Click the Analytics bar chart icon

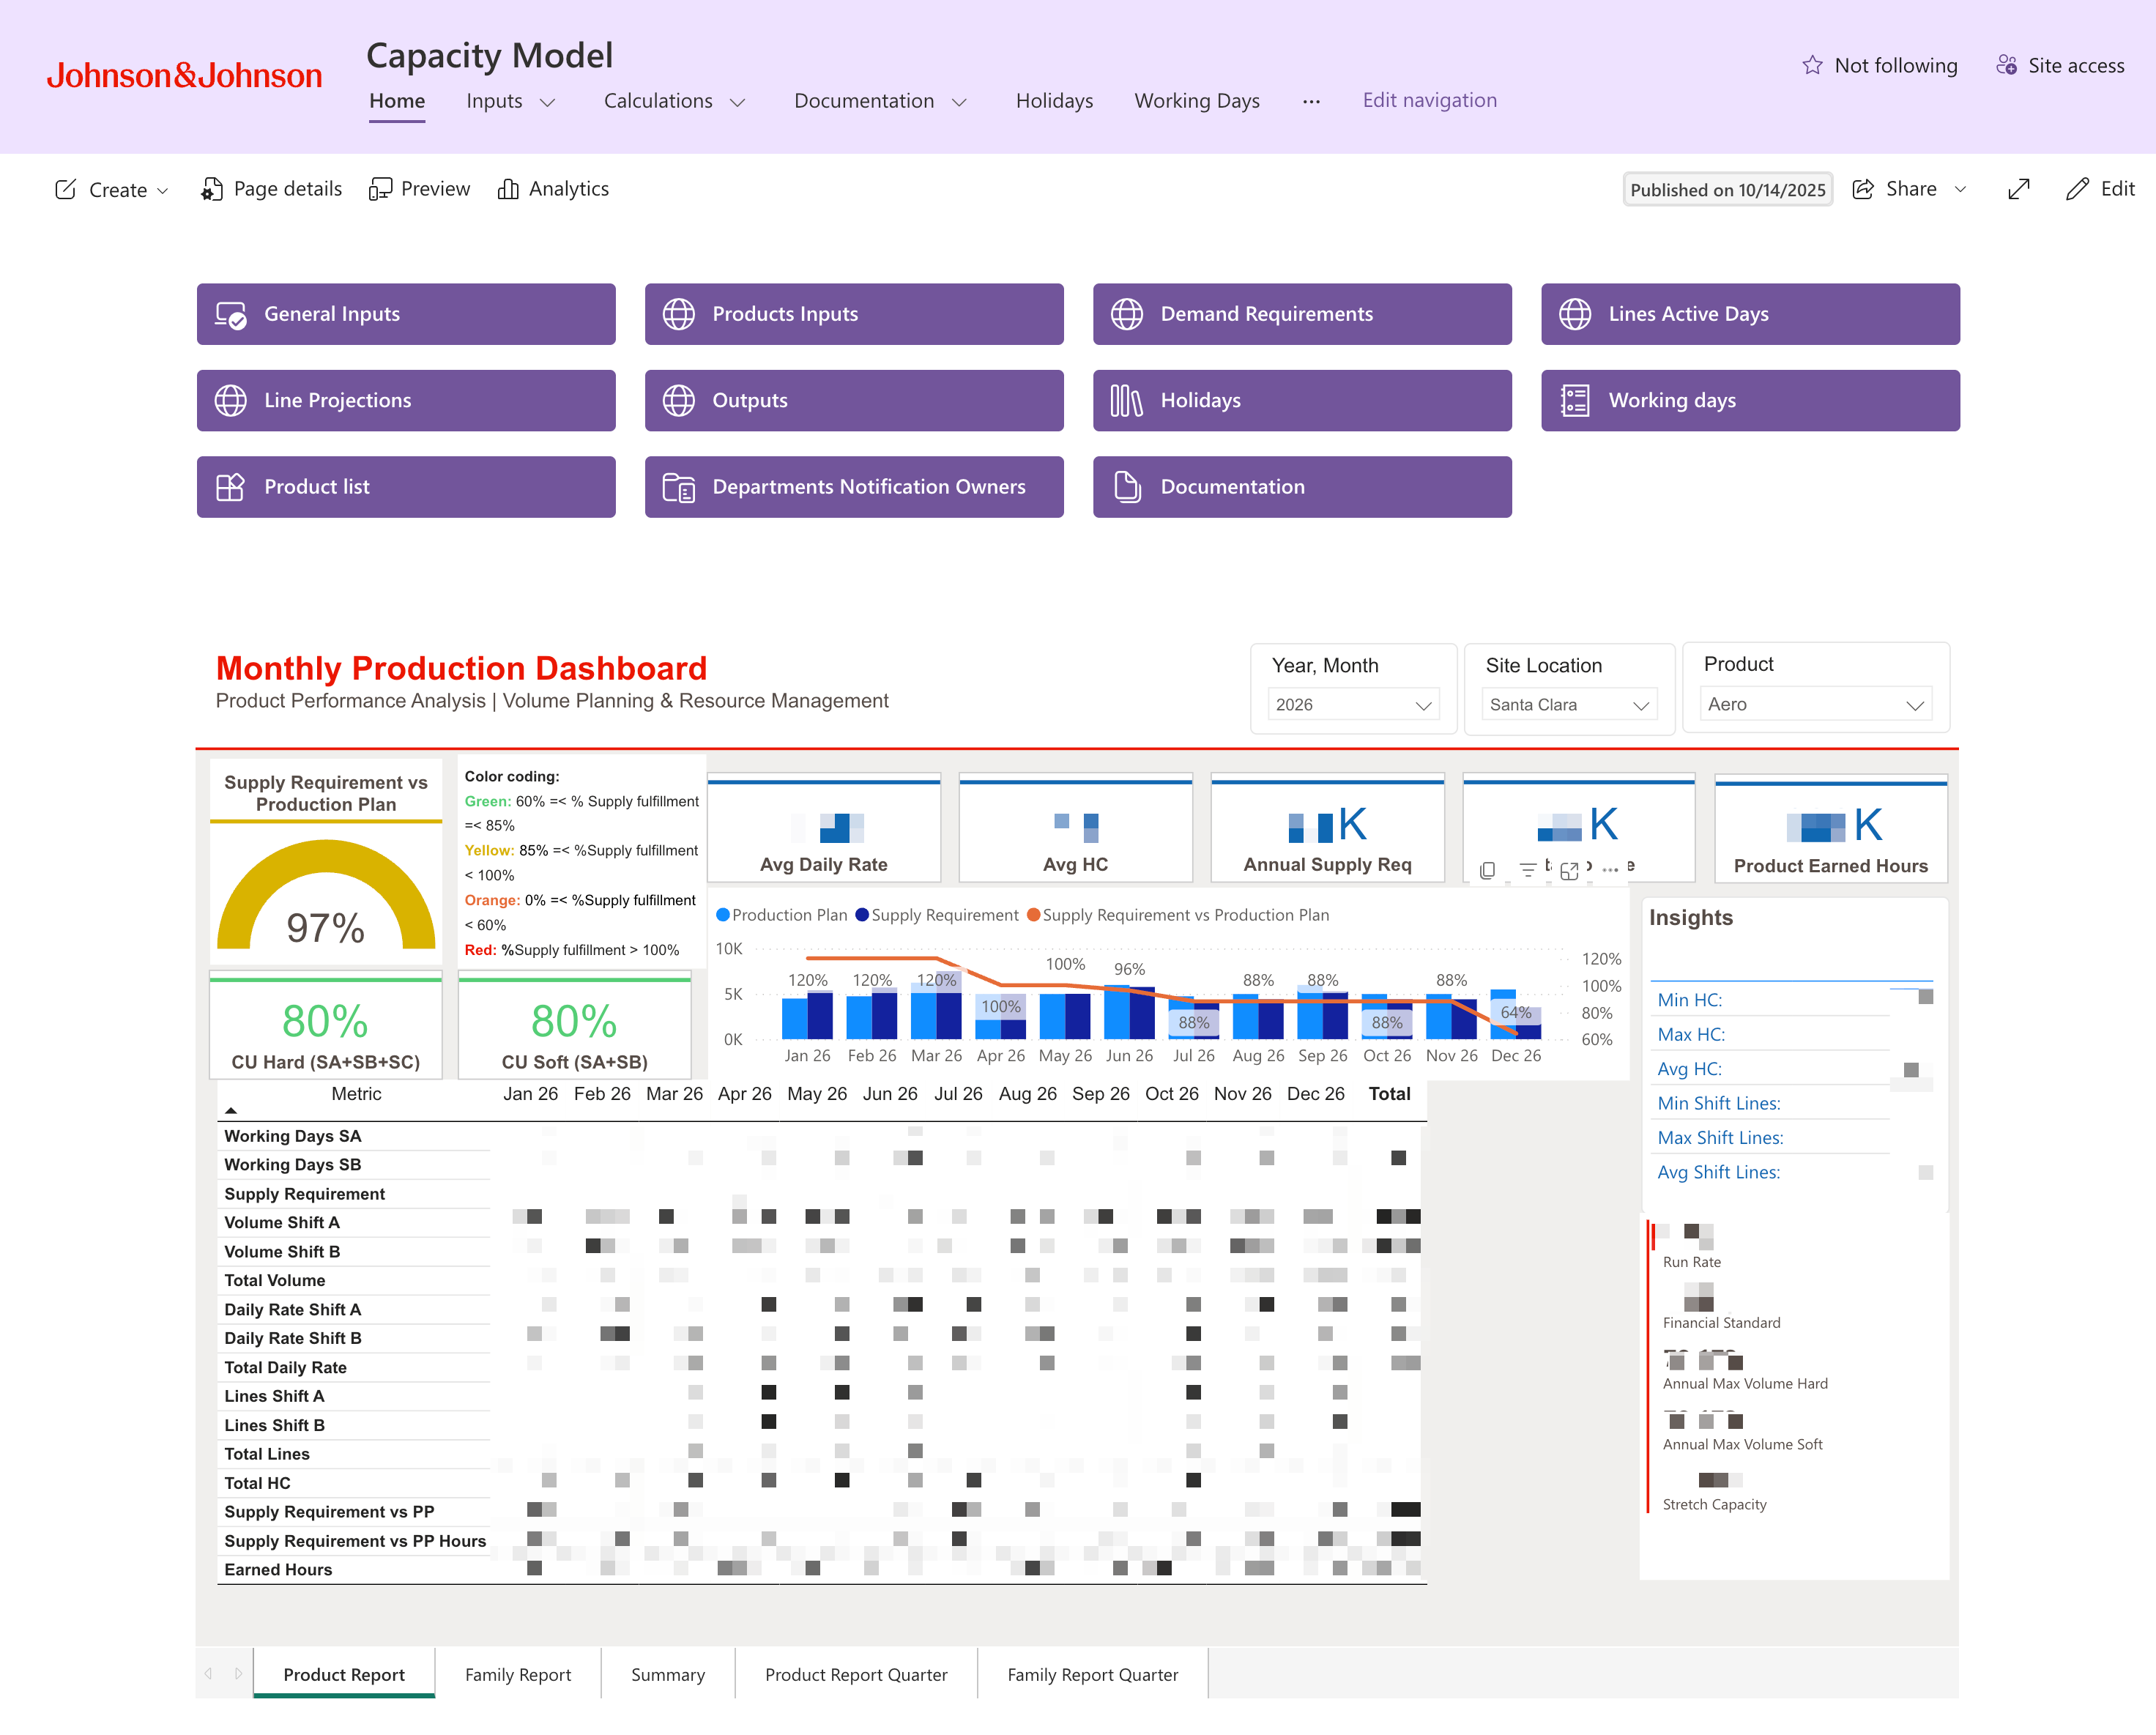(508, 189)
